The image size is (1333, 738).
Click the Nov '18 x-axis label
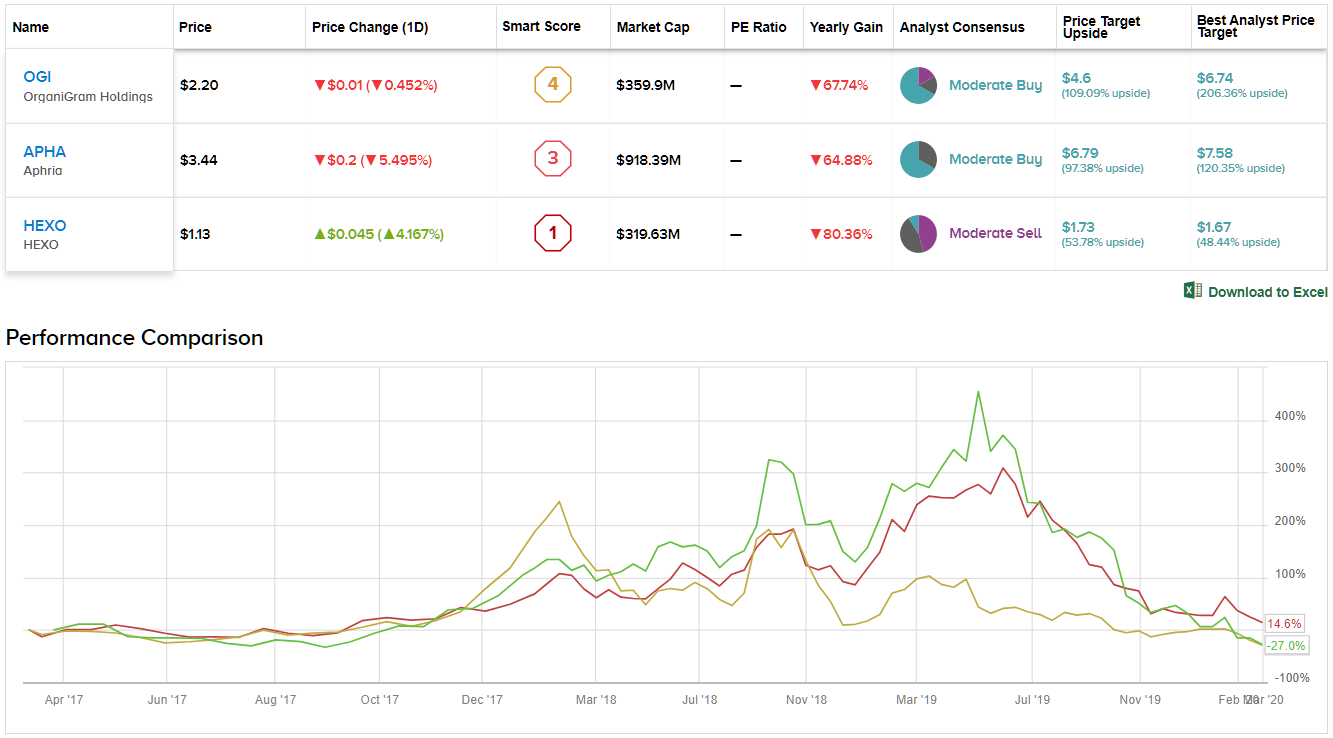pos(806,699)
